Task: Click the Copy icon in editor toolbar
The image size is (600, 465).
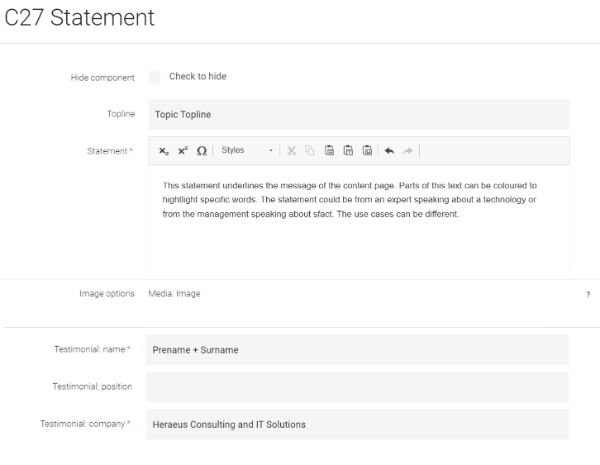Action: point(310,150)
